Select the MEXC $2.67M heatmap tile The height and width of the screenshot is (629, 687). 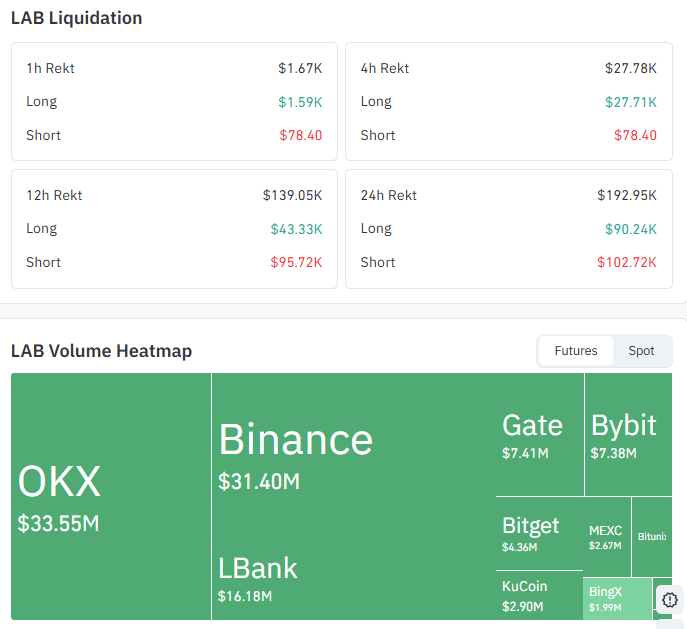coord(607,537)
